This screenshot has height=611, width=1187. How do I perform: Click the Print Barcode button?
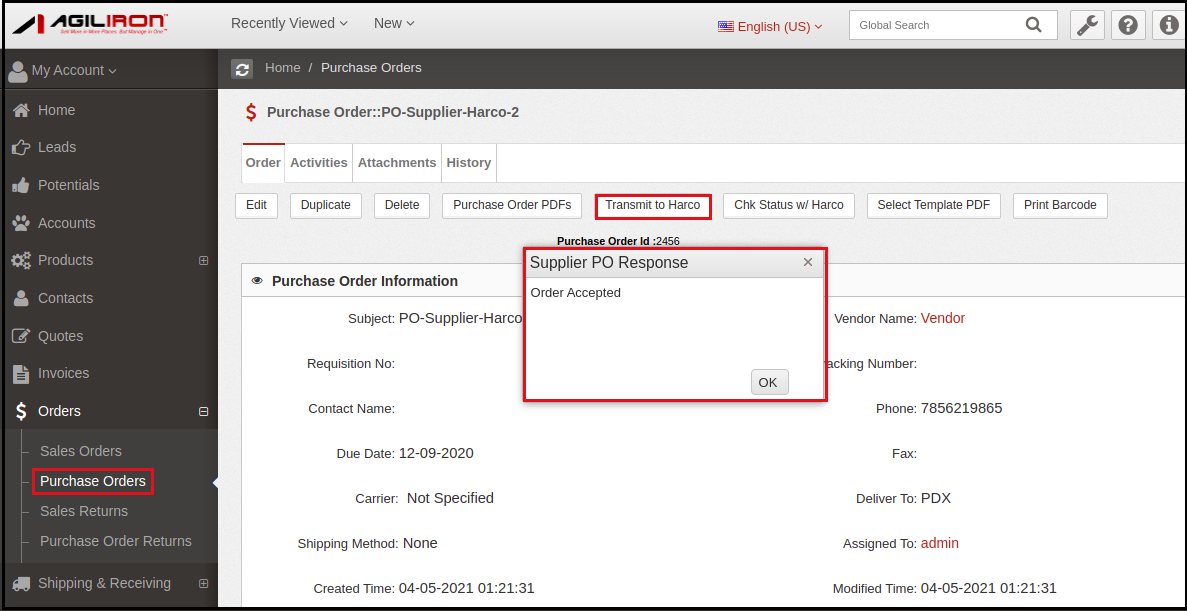coord(1061,205)
